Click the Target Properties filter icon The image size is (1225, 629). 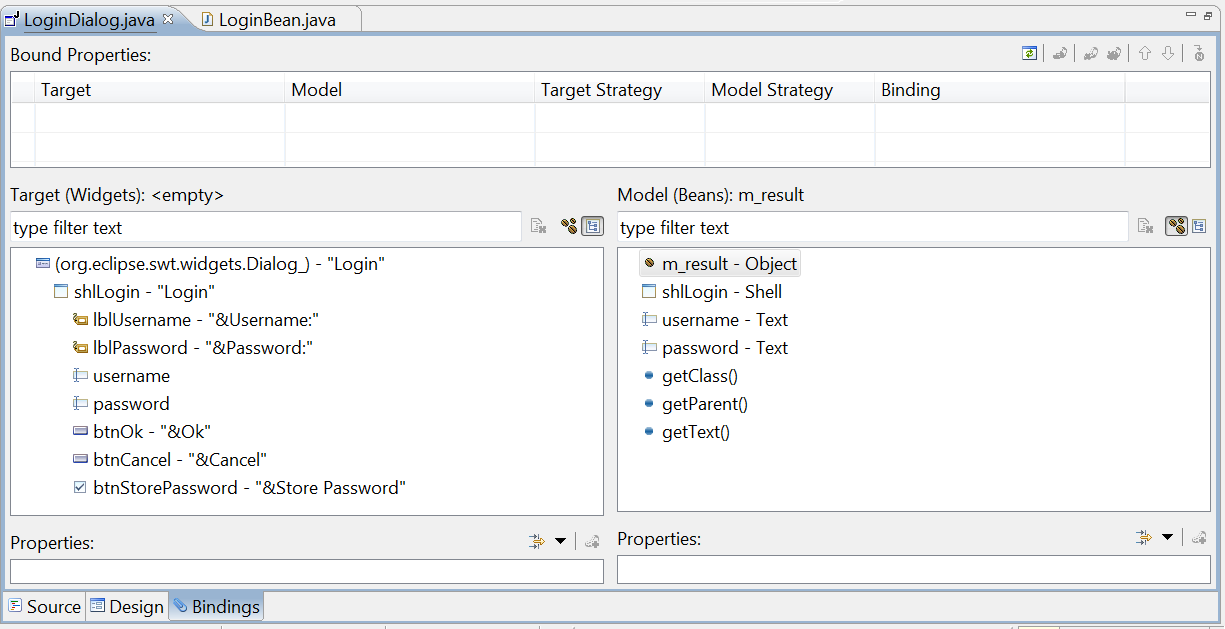(x=537, y=541)
